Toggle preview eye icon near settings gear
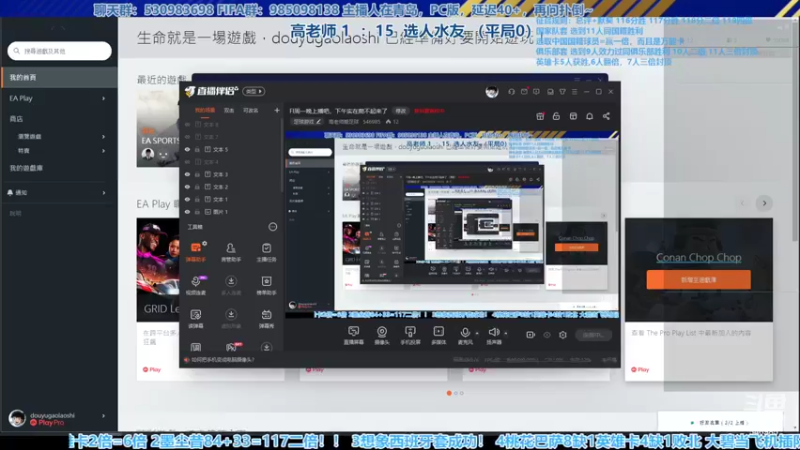This screenshot has height=450, width=800. pyautogui.click(x=547, y=335)
